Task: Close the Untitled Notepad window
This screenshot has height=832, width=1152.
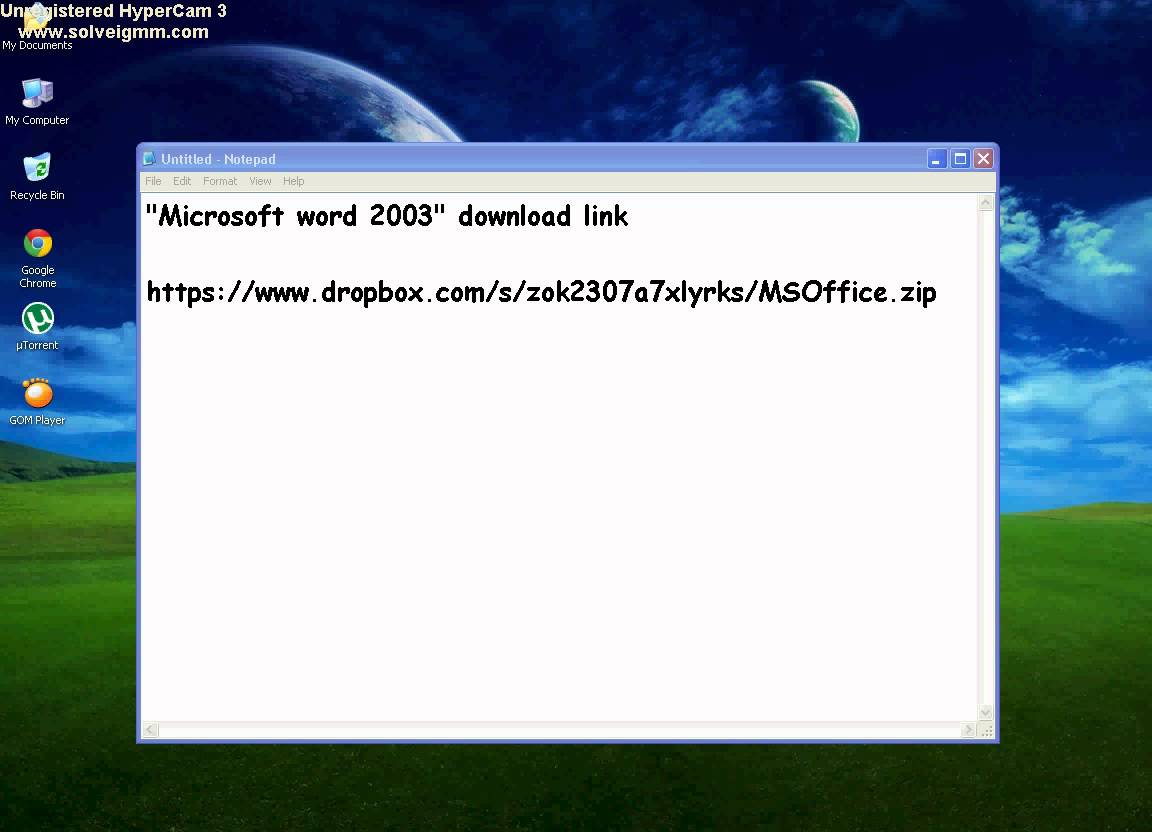Action: click(984, 159)
